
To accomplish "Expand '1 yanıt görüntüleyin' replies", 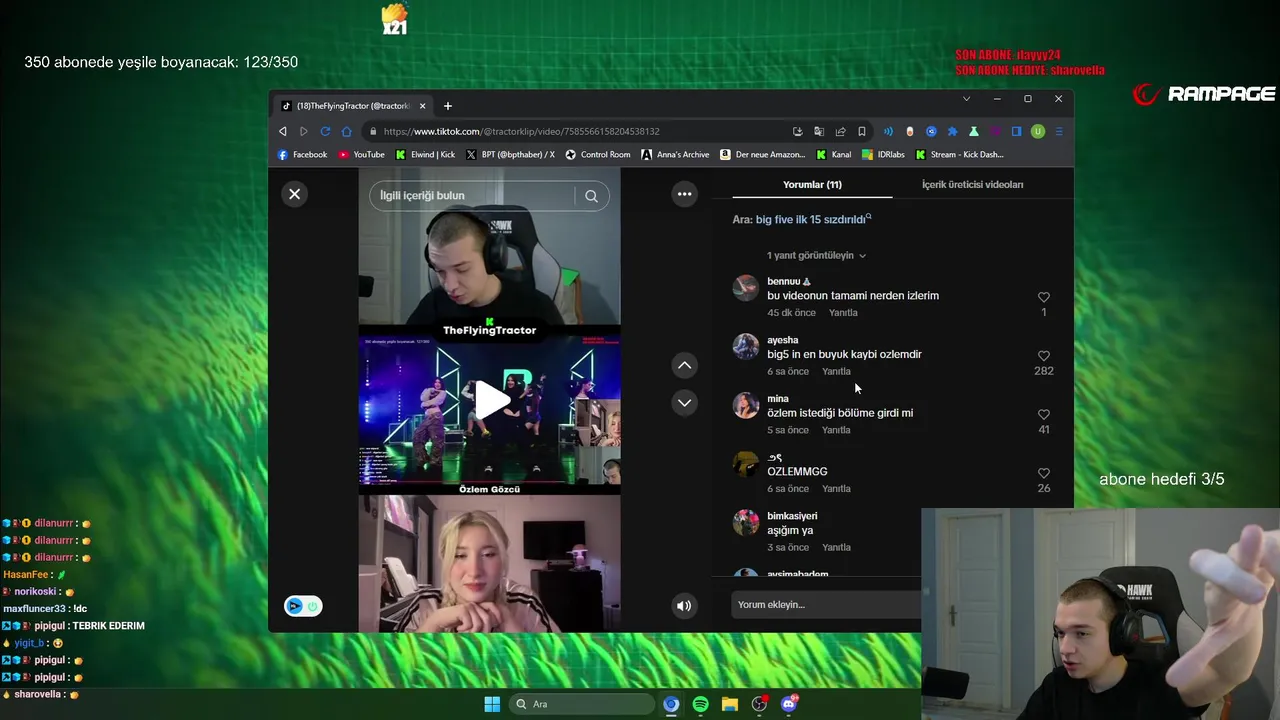I will [x=816, y=255].
